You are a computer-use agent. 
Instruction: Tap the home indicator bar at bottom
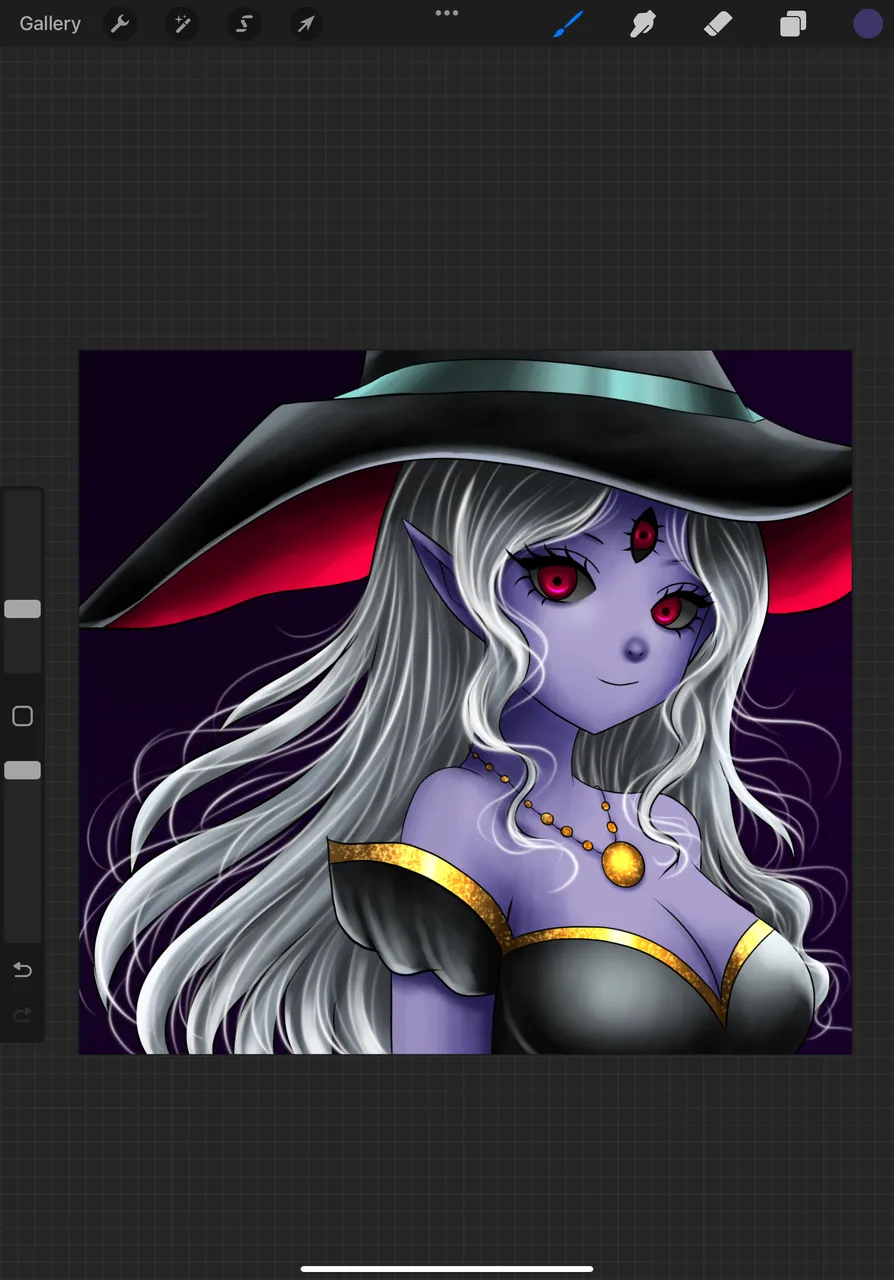click(x=447, y=1270)
